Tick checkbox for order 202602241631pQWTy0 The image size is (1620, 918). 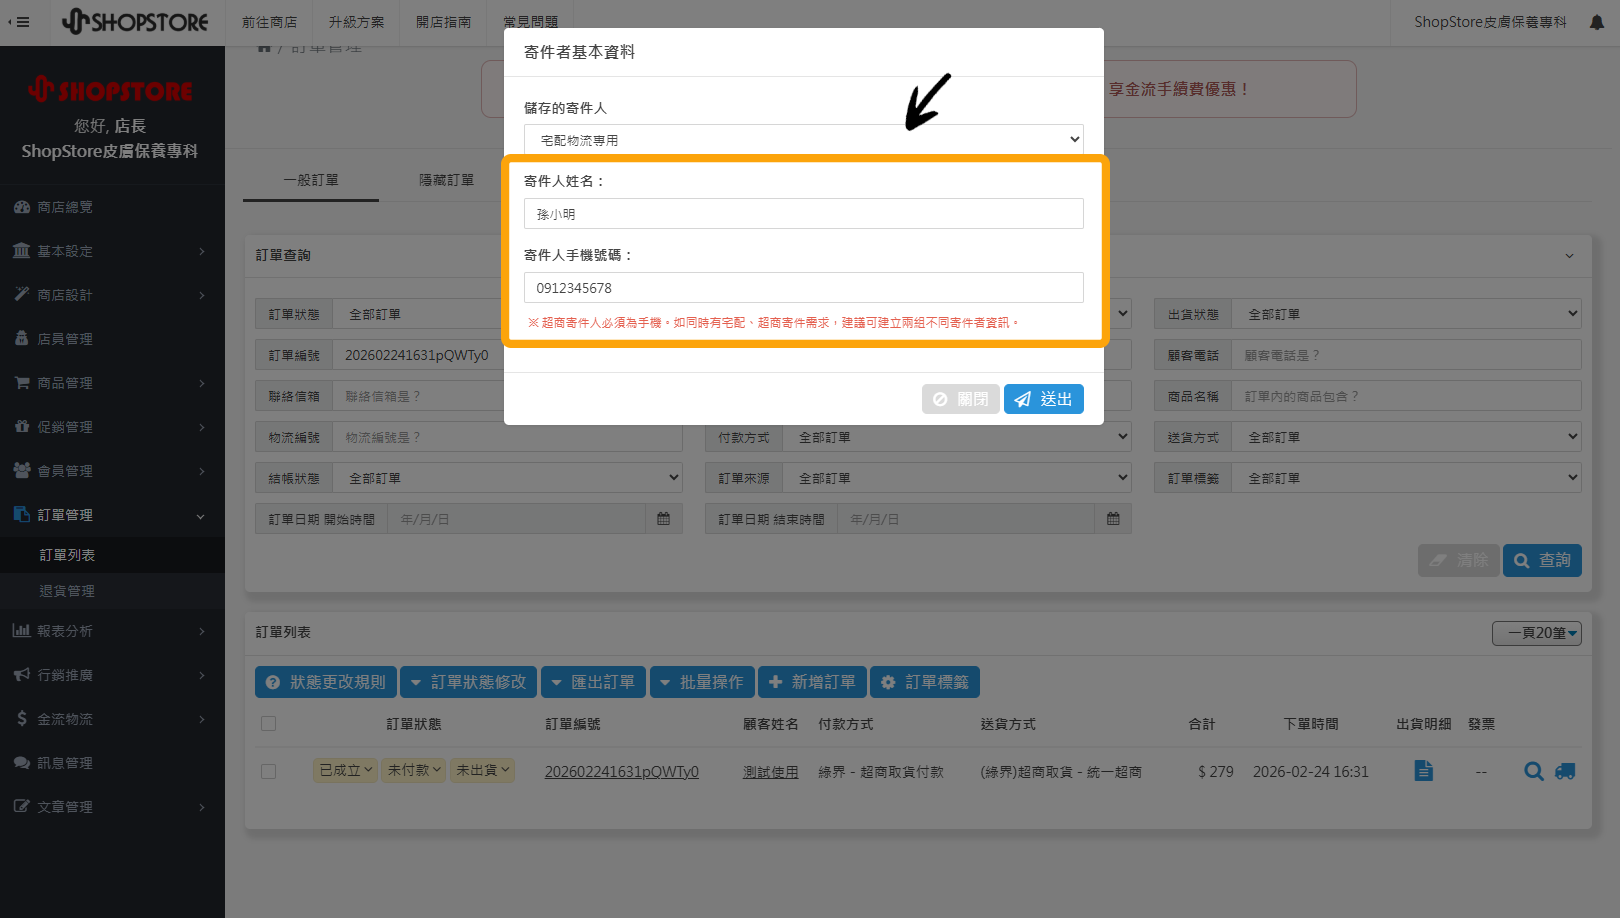[x=268, y=772]
